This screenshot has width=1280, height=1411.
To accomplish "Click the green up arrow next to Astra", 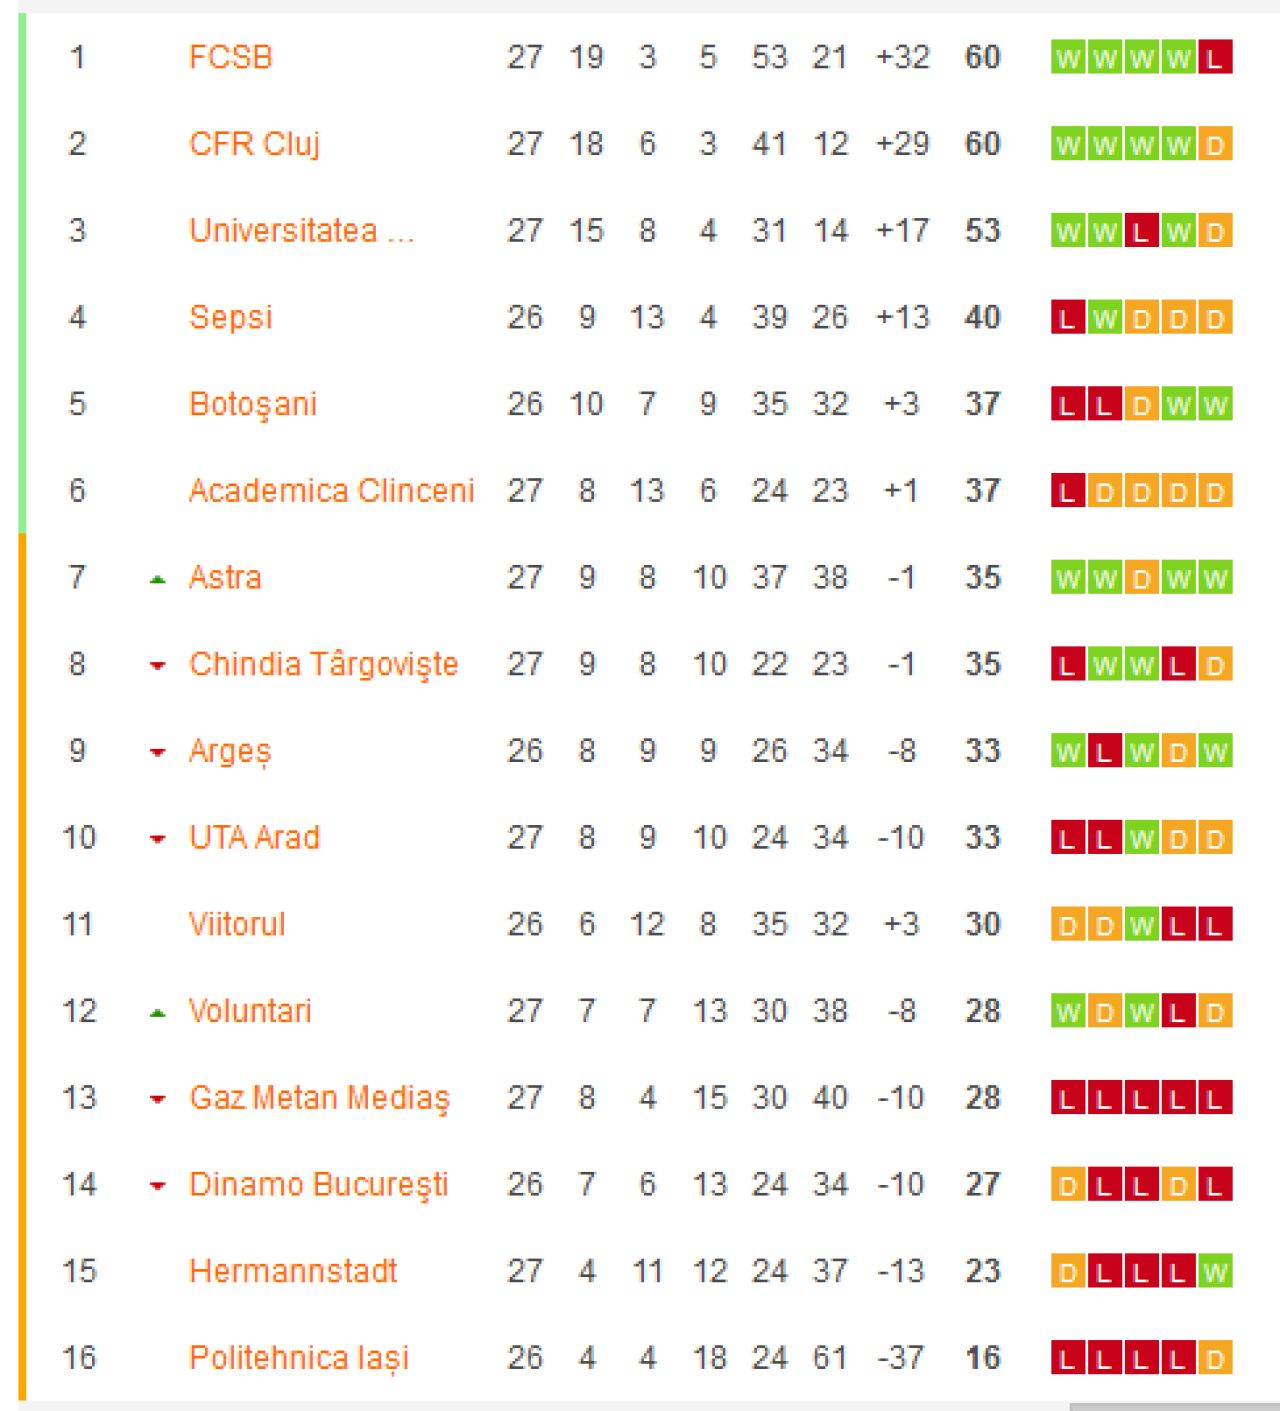I will [157, 579].
